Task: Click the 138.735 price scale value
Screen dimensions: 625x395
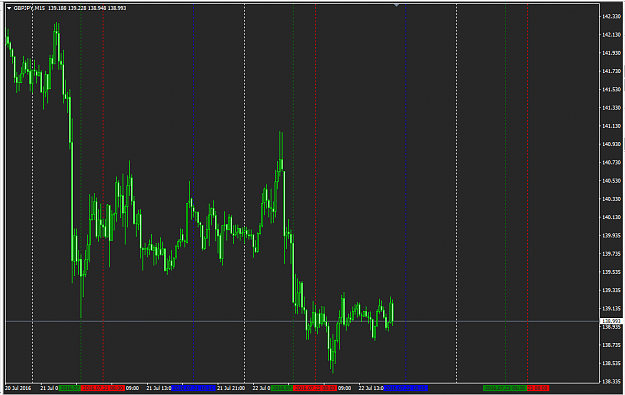Action: tap(612, 345)
